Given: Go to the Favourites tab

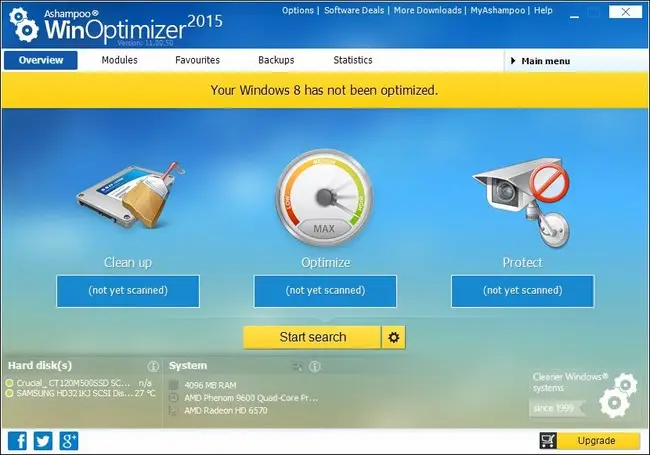Looking at the screenshot, I should [197, 60].
